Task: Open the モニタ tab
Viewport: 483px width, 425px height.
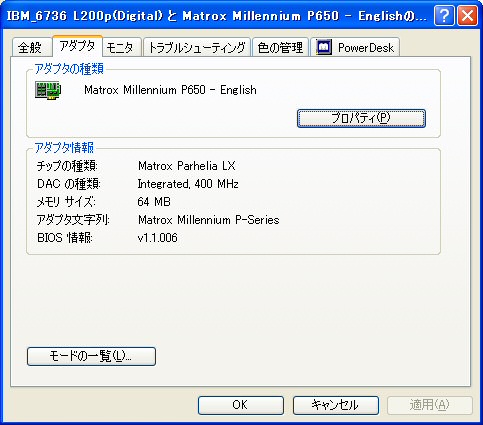Action: click(x=122, y=47)
